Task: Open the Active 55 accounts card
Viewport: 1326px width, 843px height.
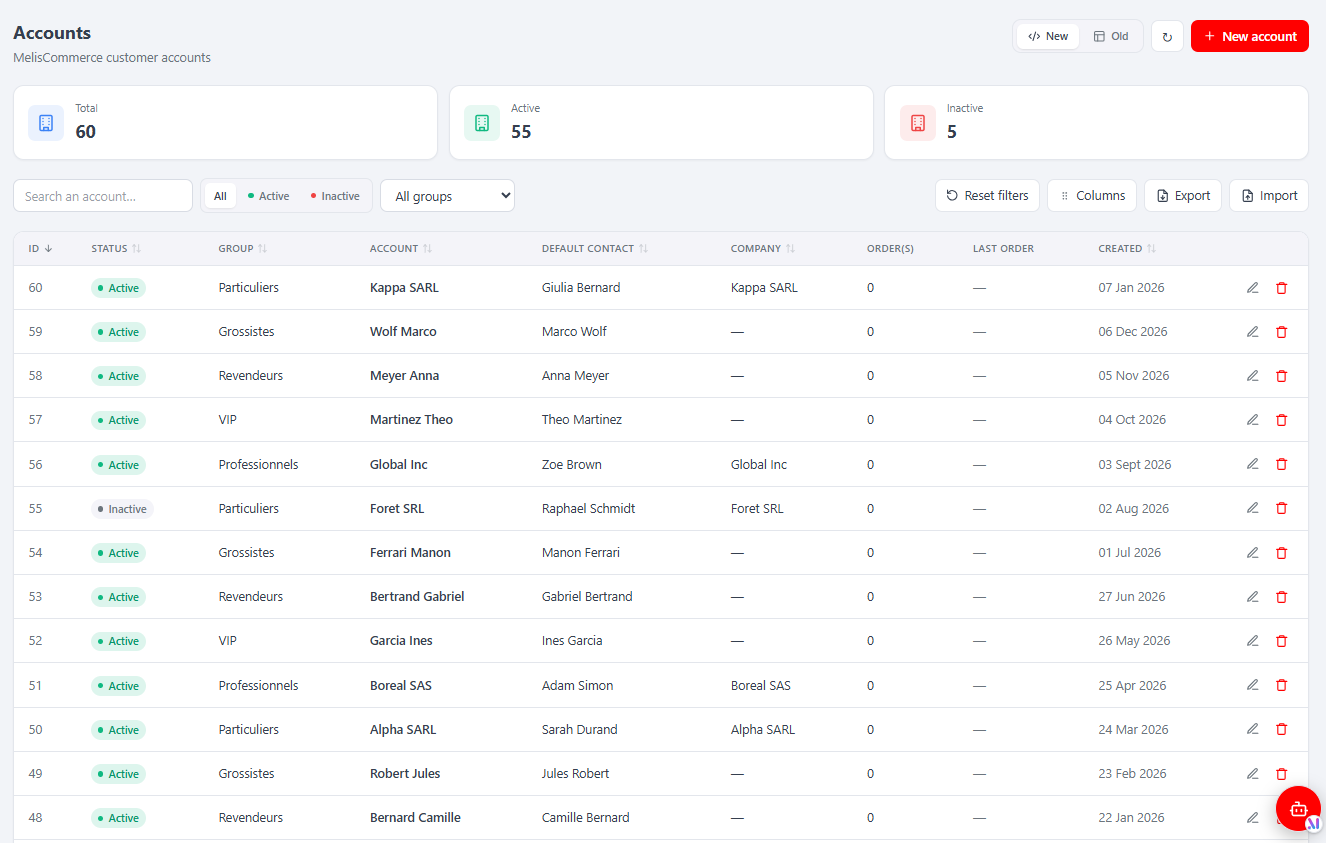Action: [x=661, y=122]
